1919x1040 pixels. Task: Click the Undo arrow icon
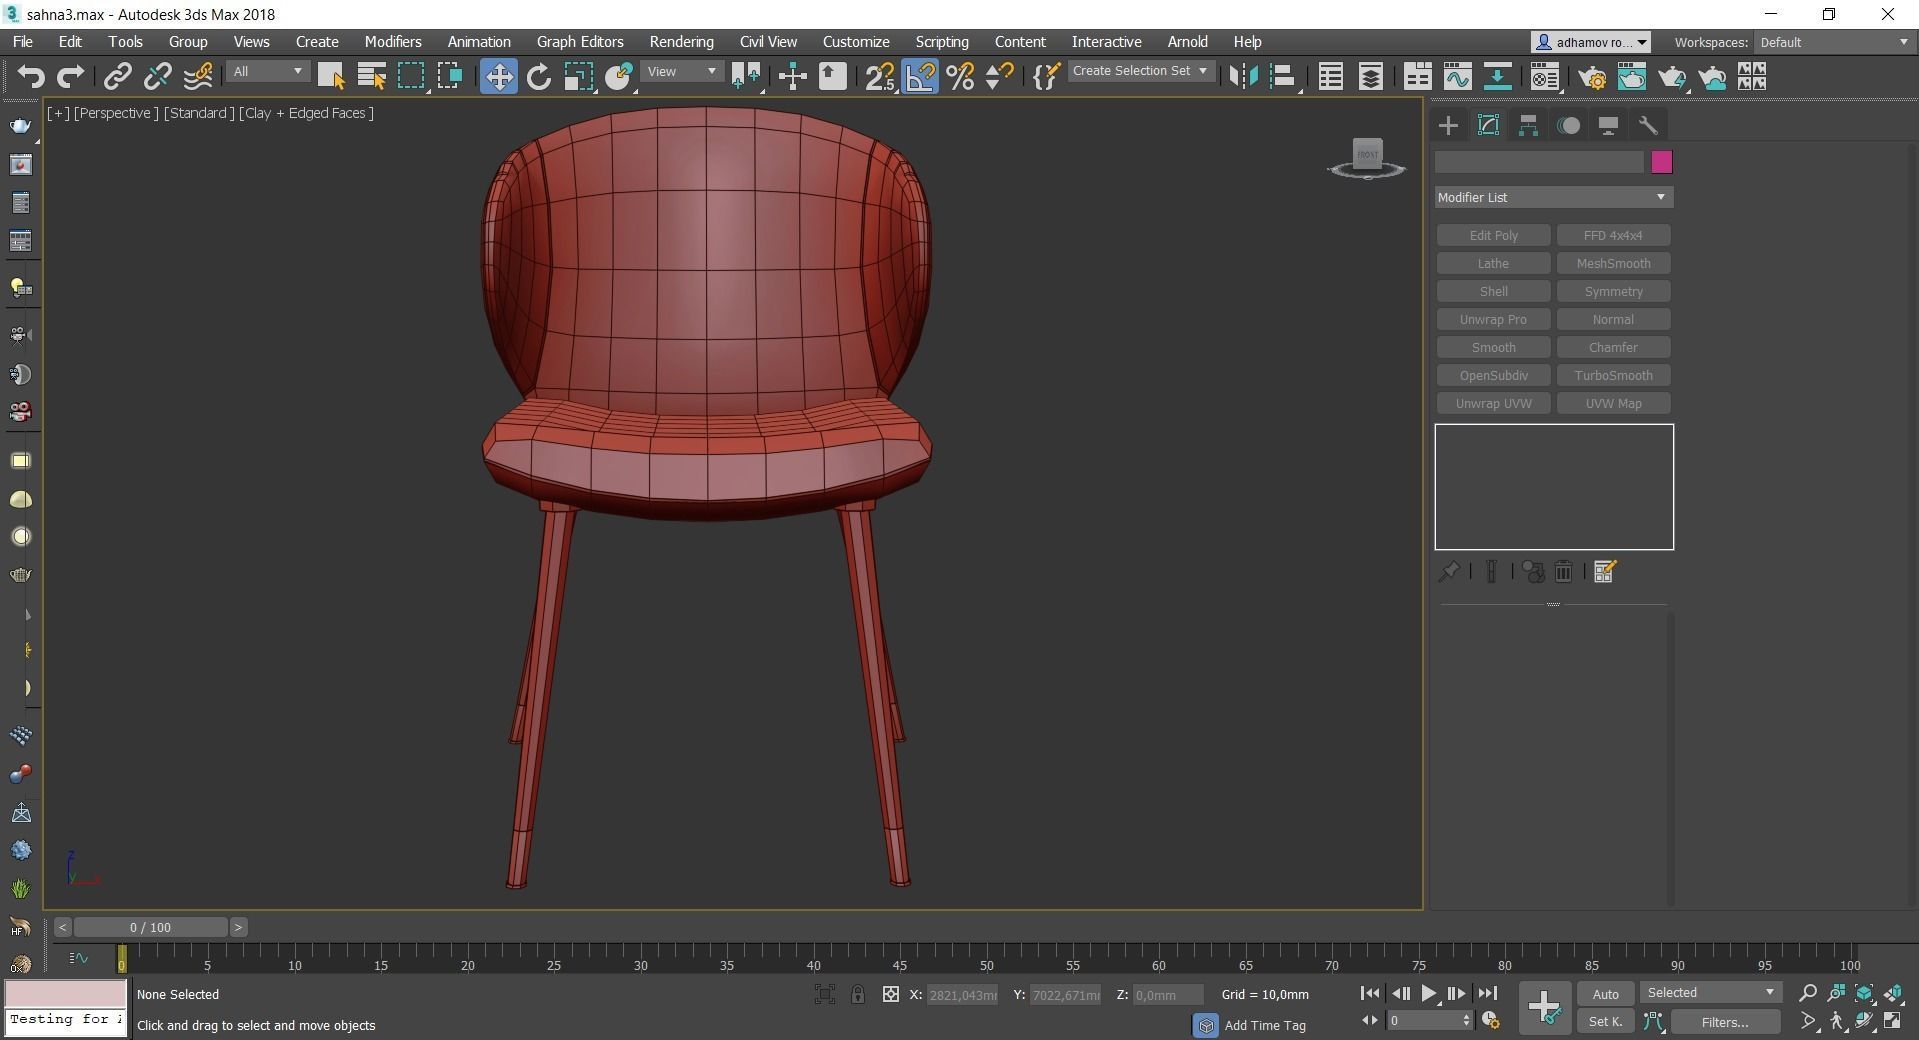[31, 76]
